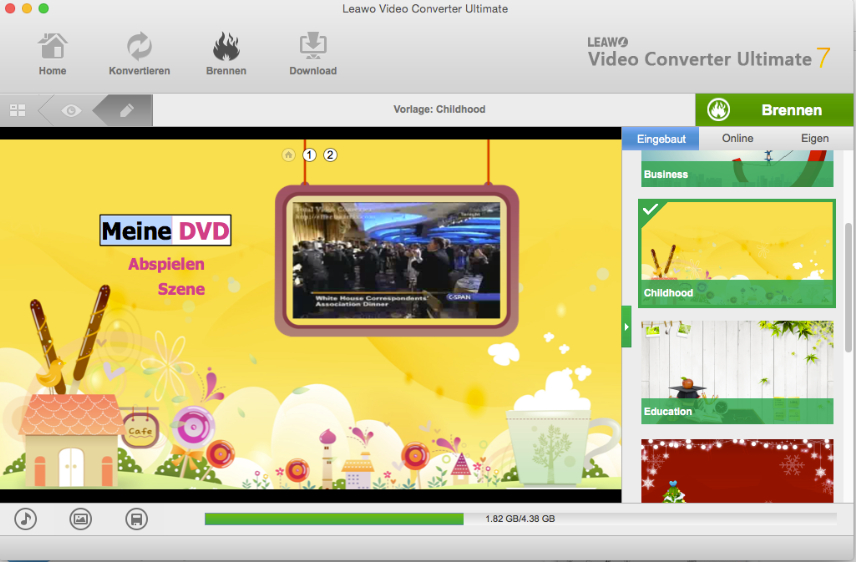856x562 pixels.
Task: Select the Meine DVD title text
Action: point(165,230)
